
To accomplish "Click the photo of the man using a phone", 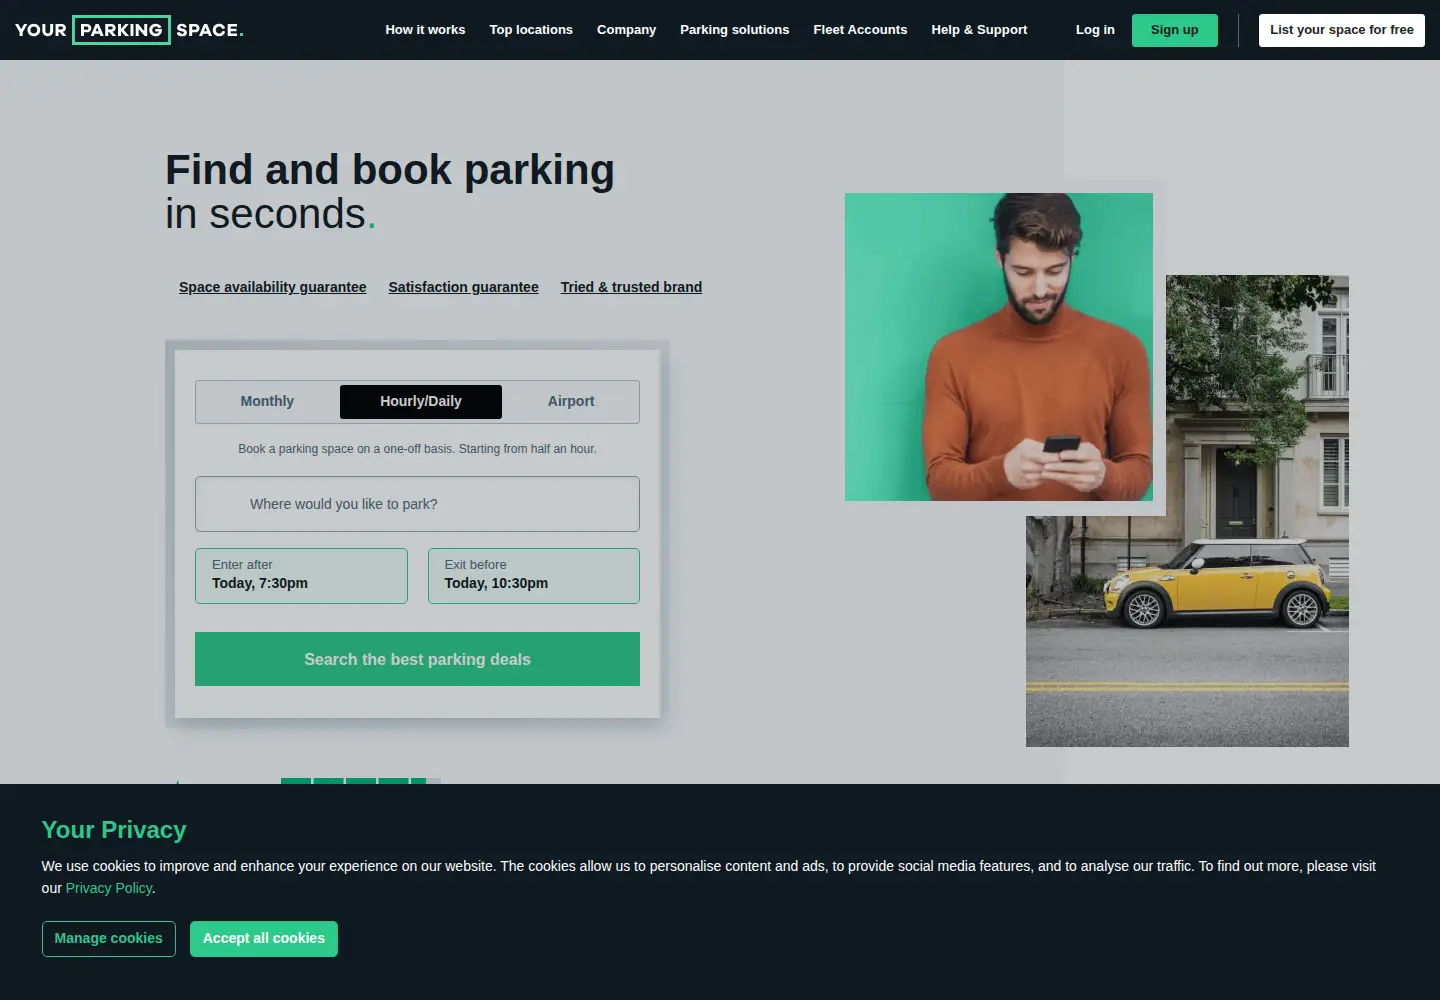I will pyautogui.click(x=999, y=347).
